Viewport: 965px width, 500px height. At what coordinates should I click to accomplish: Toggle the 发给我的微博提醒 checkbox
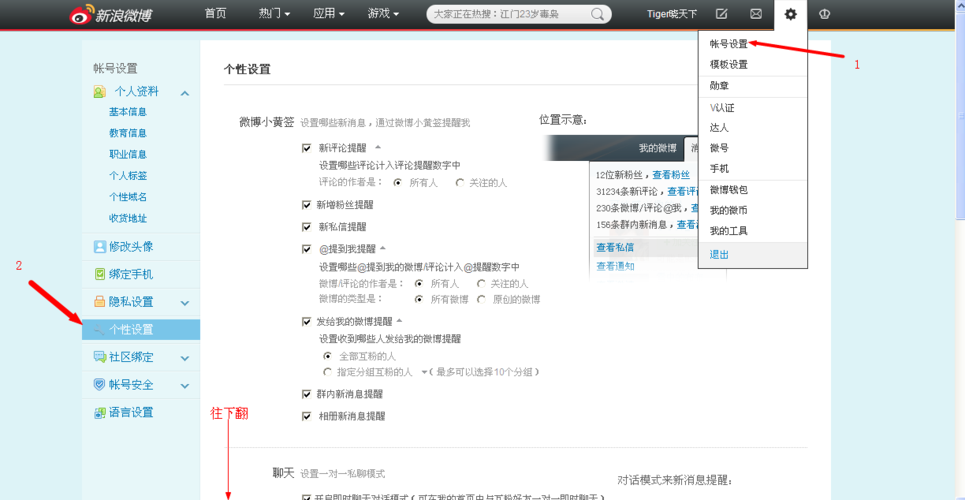coord(306,321)
